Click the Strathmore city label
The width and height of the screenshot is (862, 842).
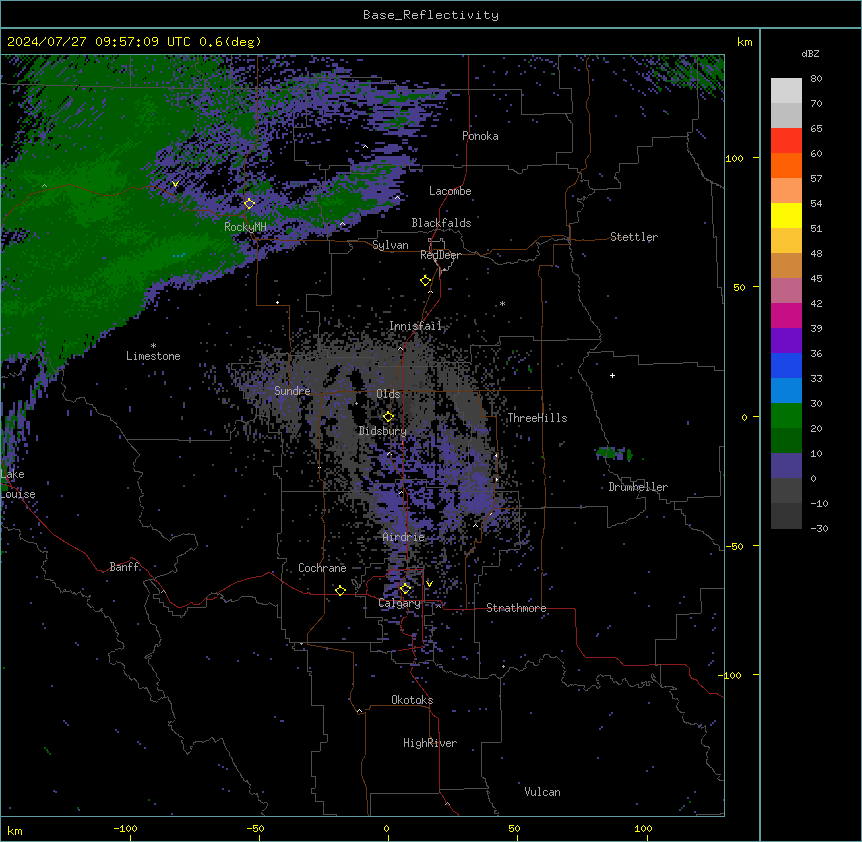[516, 608]
